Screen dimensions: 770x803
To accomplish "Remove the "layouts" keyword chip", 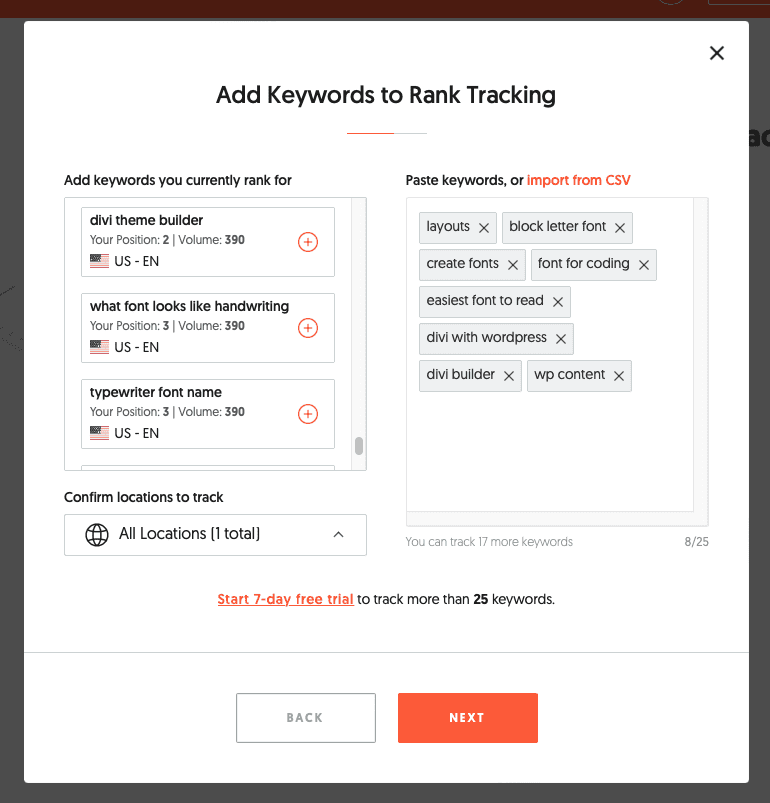I will [x=484, y=227].
